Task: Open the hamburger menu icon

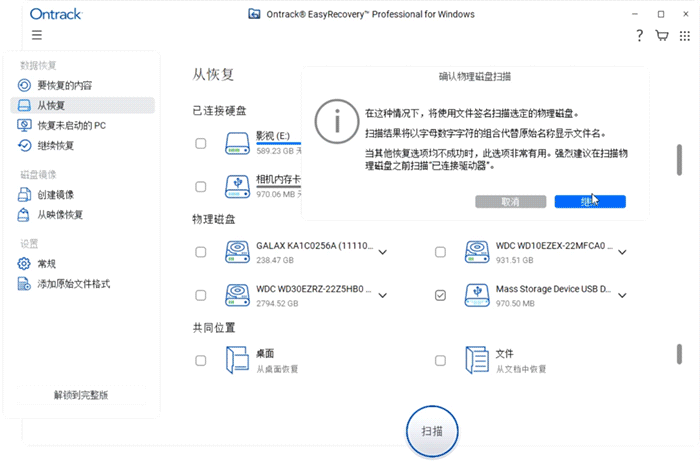Action: pyautogui.click(x=37, y=35)
